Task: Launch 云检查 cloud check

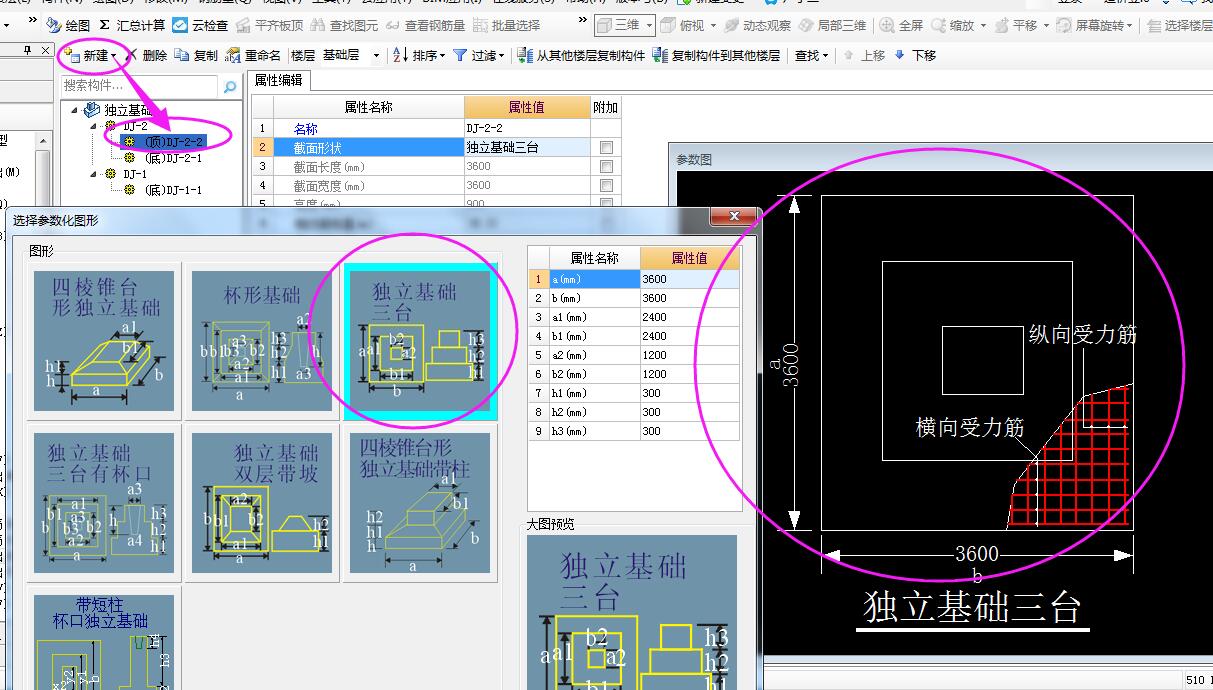Action: [x=200, y=25]
